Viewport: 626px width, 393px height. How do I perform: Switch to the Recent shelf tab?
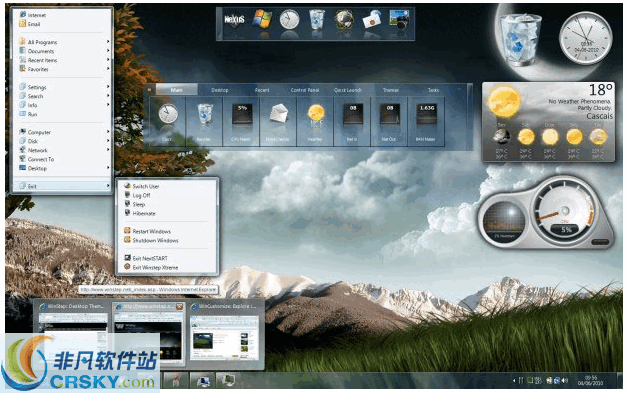coord(262,90)
